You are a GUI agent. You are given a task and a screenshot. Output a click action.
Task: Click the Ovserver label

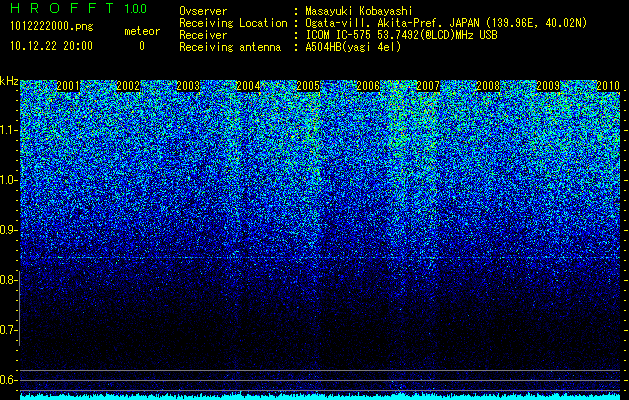[203, 11]
